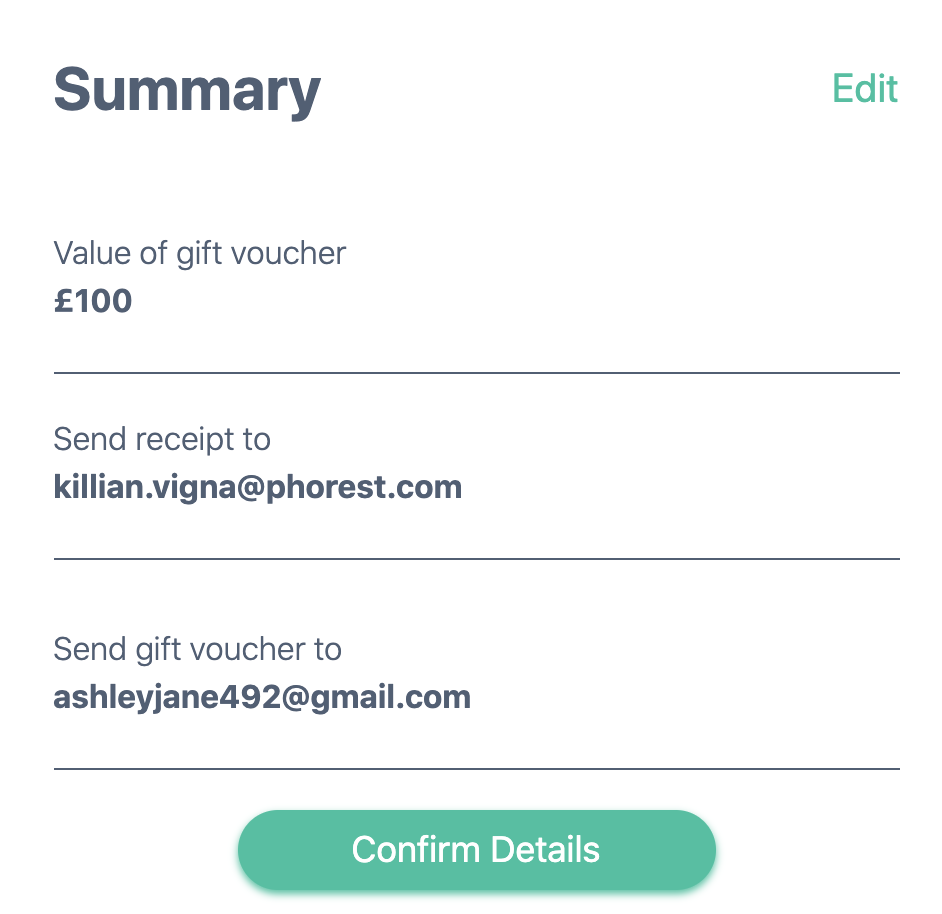
Task: Click the Send gift voucher to label
Action: 197,650
